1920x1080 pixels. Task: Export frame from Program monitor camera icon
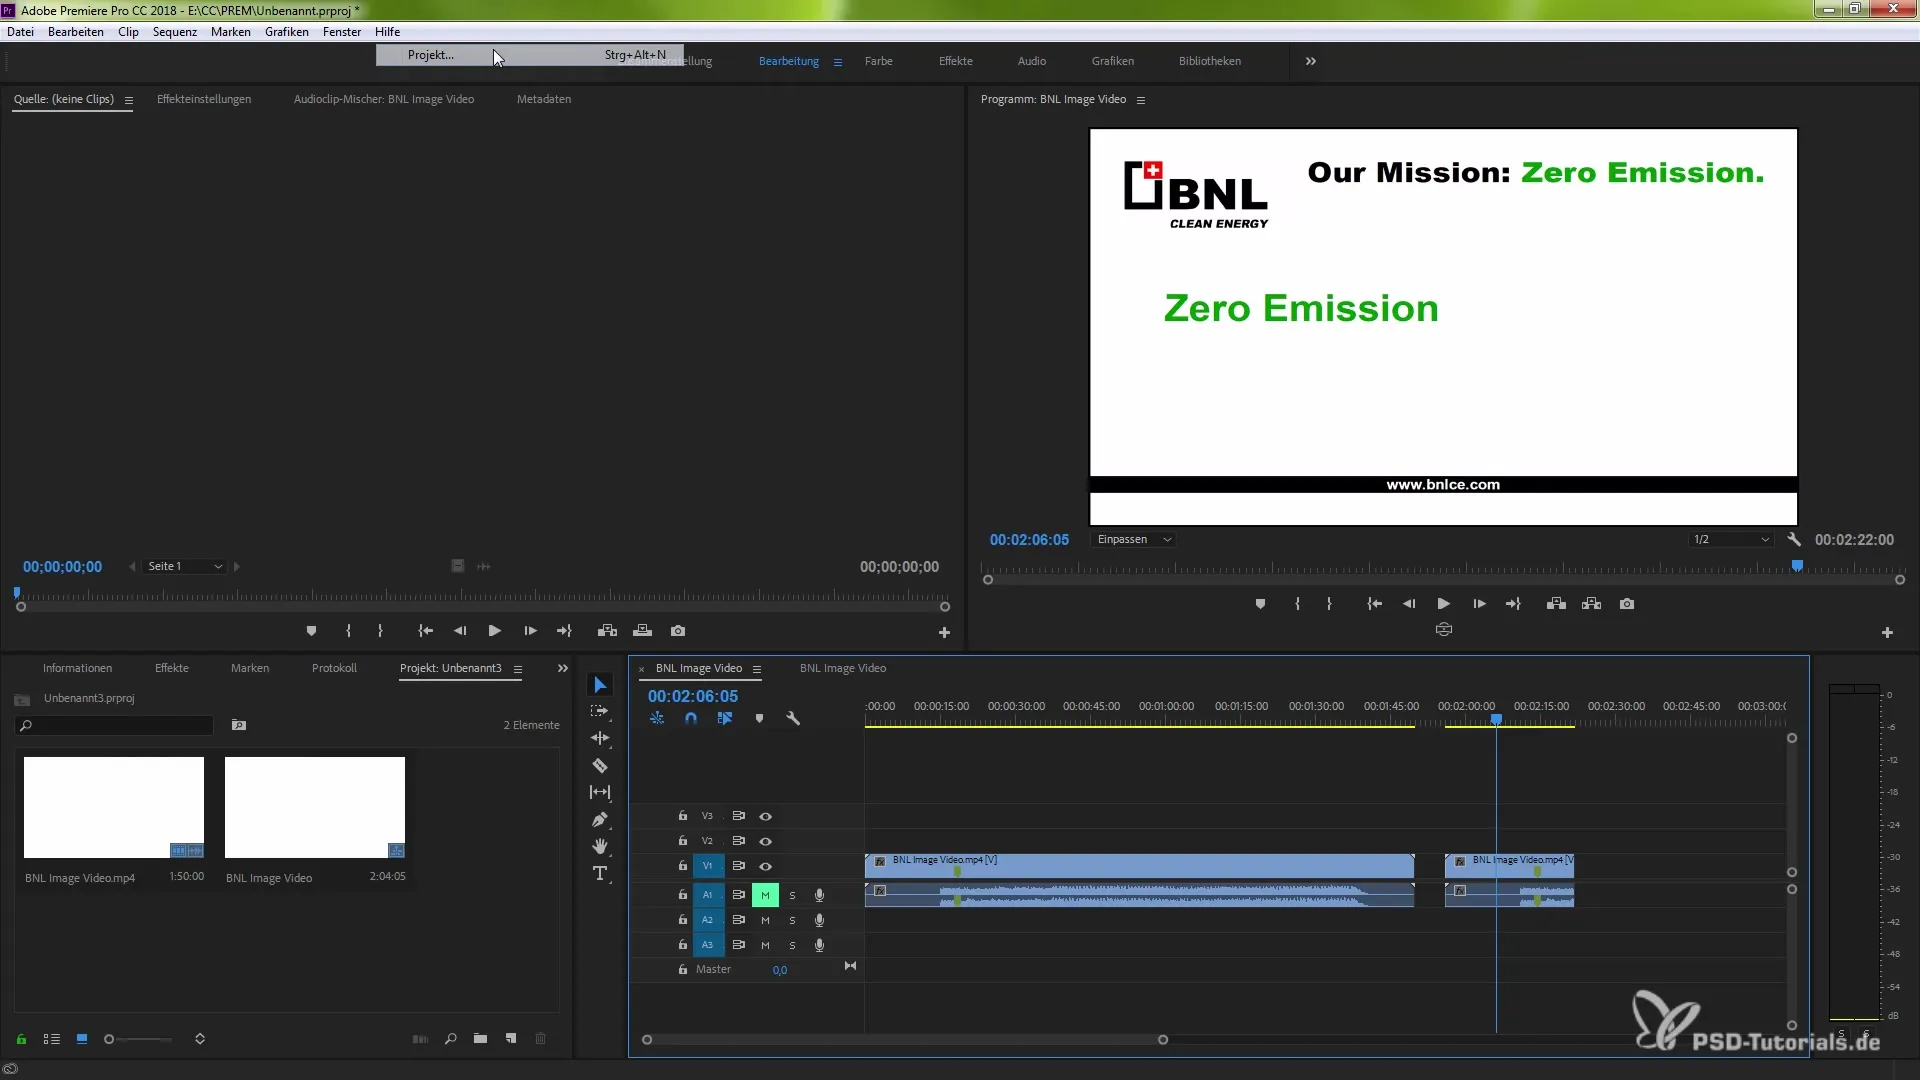click(1627, 604)
